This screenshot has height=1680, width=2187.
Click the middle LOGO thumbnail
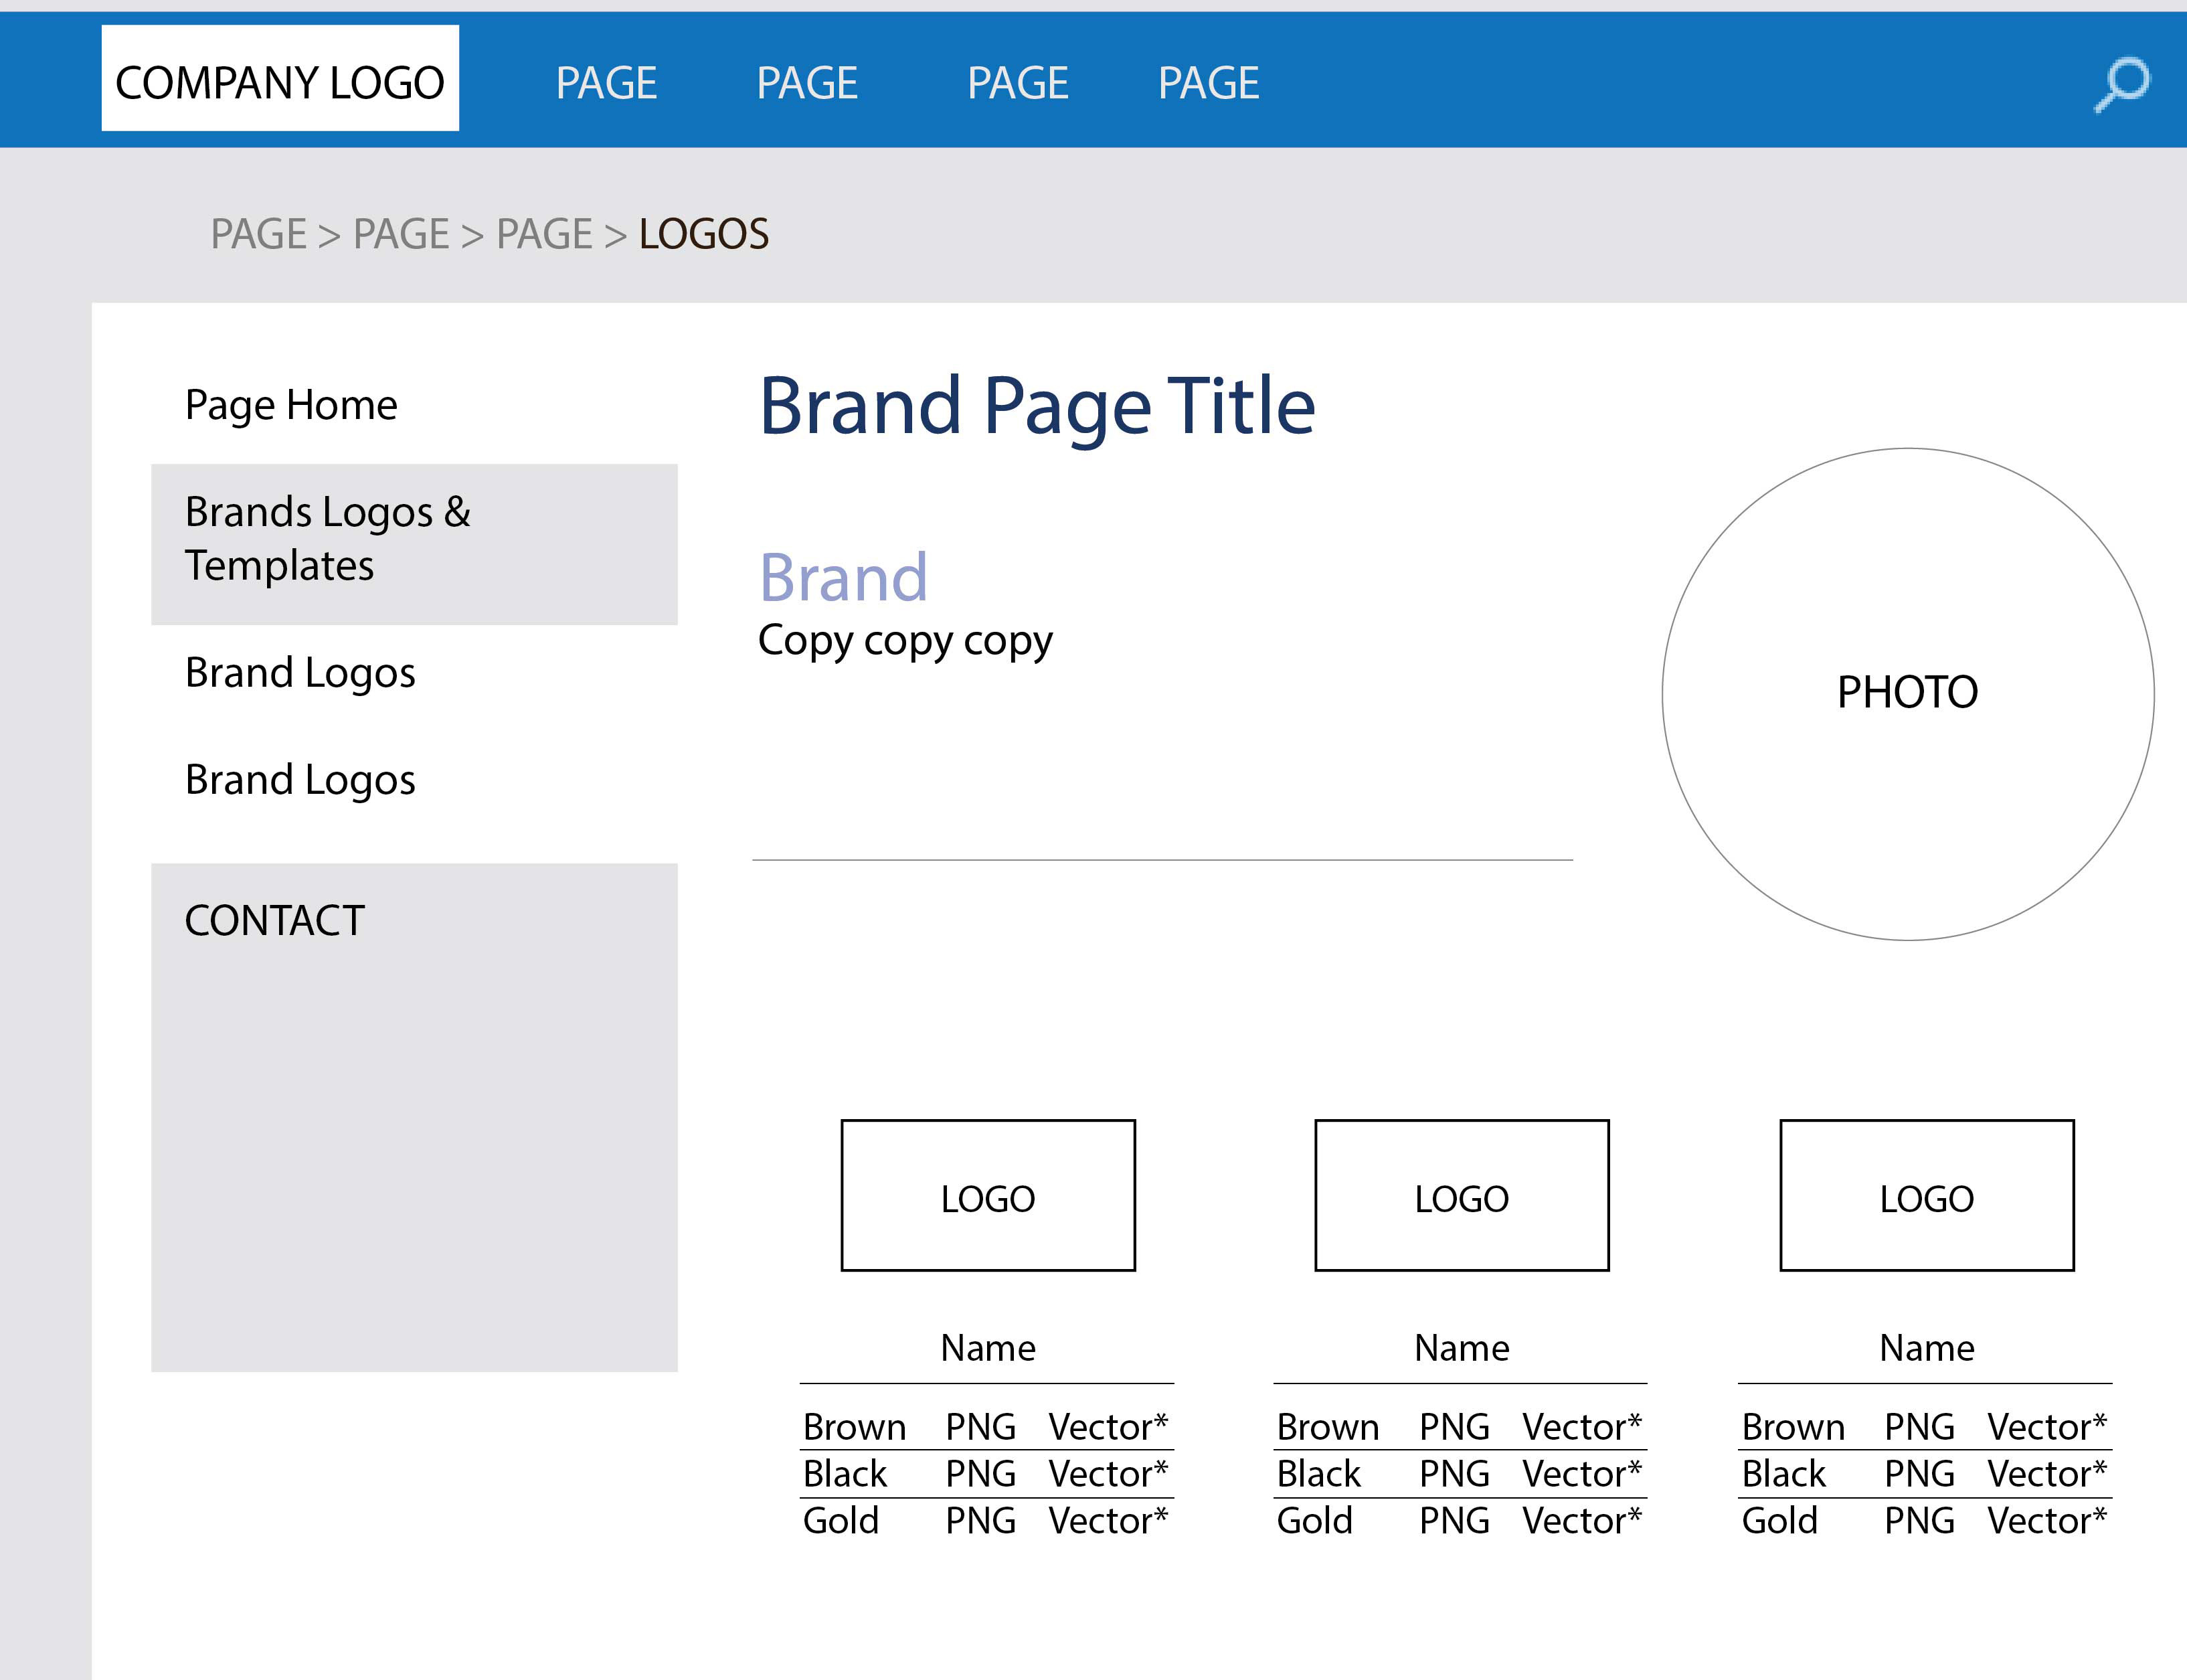[1461, 1196]
